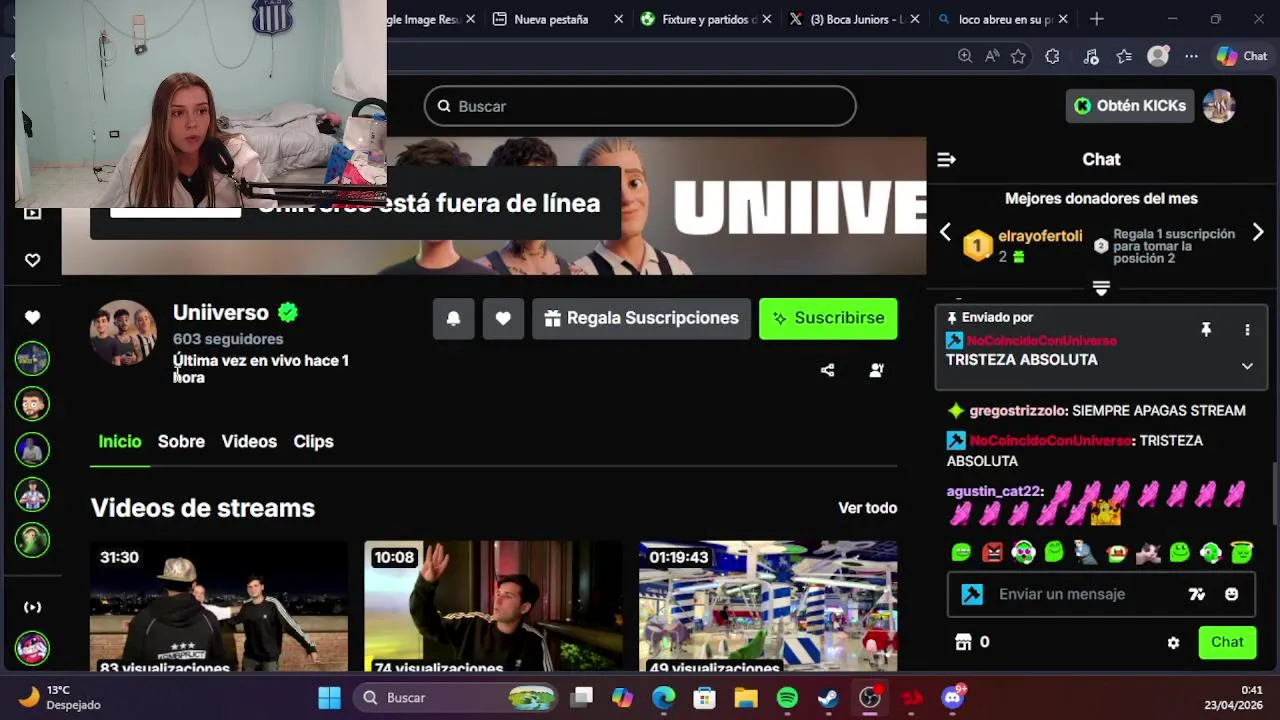Click the Buscar search field on Kick
Screen dimensions: 1280x720
640,106
